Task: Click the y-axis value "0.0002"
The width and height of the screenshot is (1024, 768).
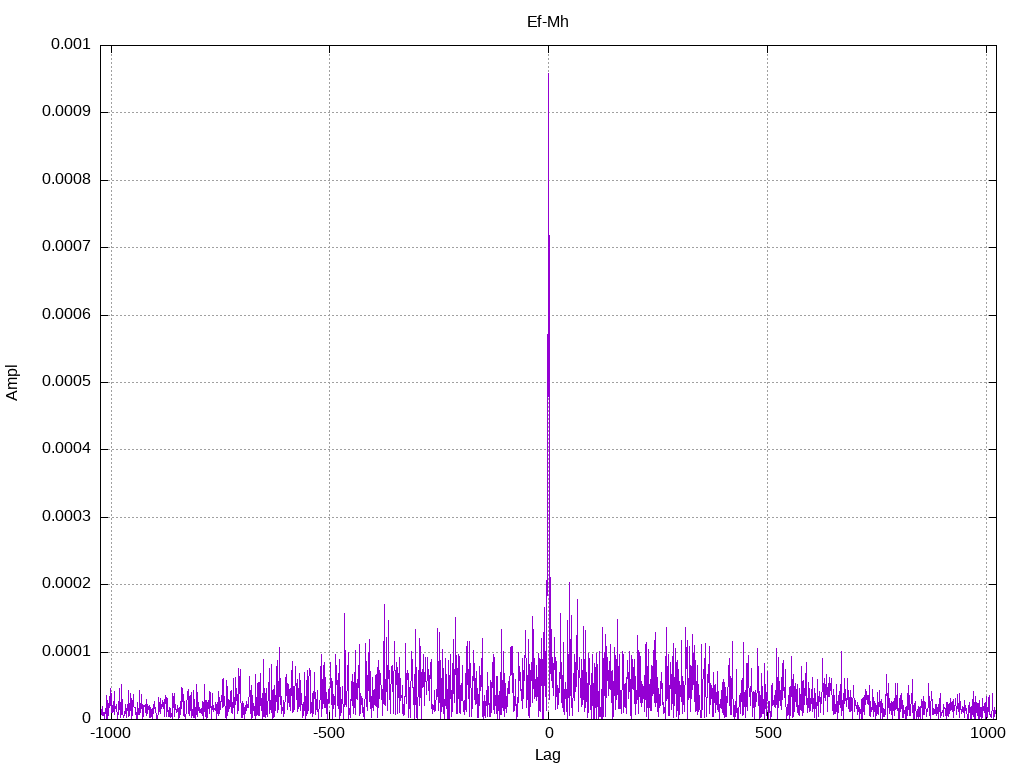Action: 66,583
